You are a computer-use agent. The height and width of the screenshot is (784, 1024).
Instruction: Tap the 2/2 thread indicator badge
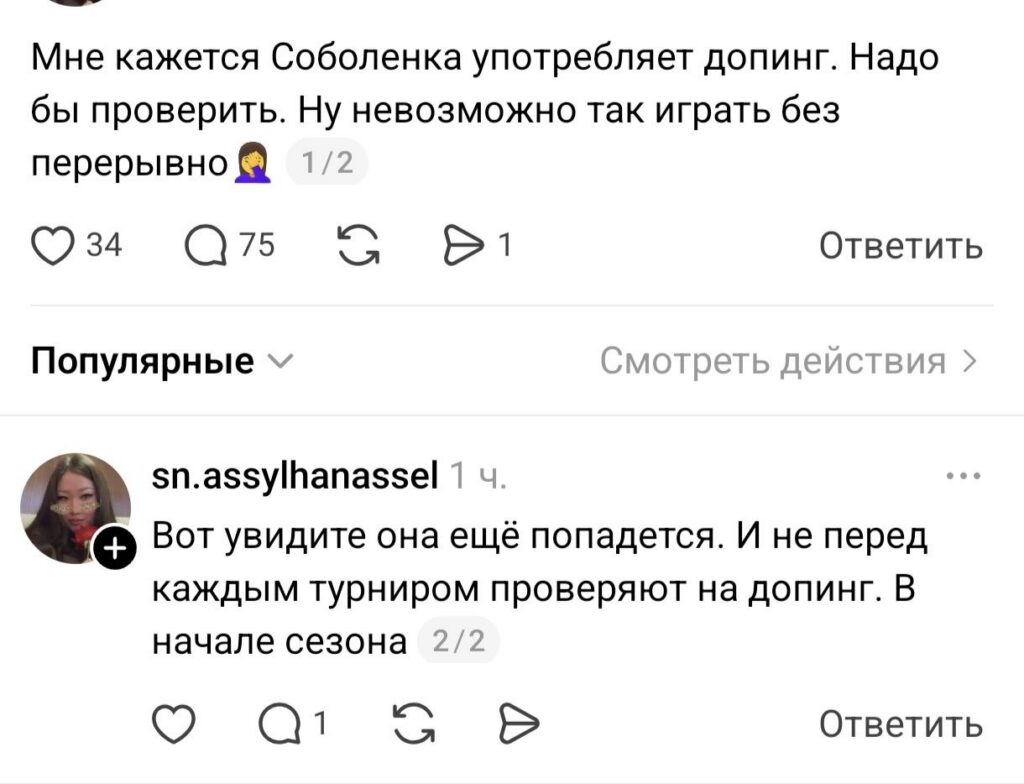(456, 642)
